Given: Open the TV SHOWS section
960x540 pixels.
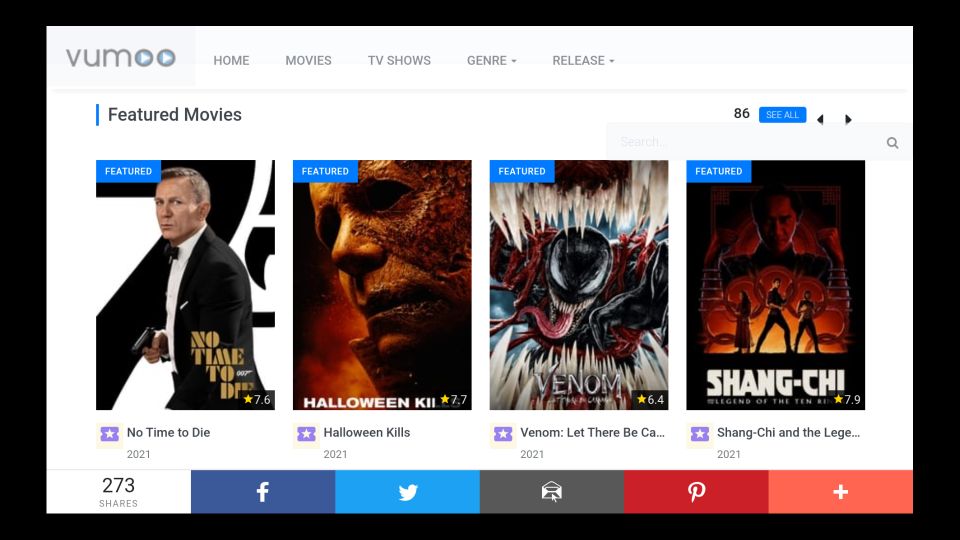Looking at the screenshot, I should pyautogui.click(x=399, y=61).
